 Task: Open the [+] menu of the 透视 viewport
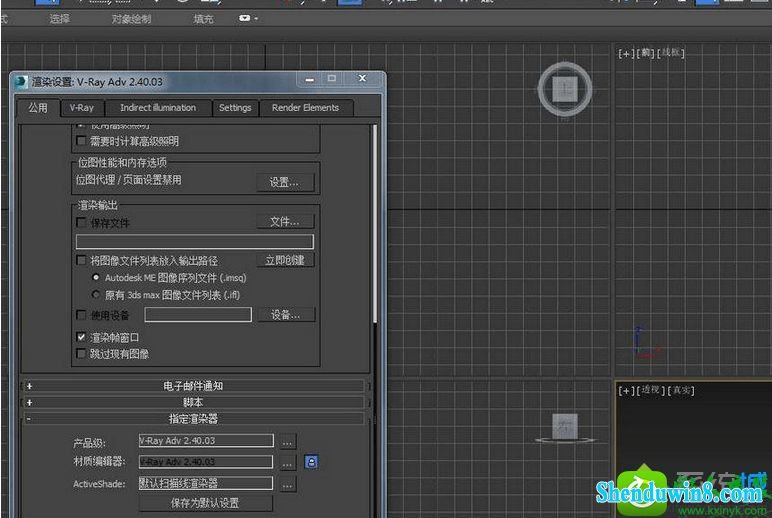(x=626, y=390)
